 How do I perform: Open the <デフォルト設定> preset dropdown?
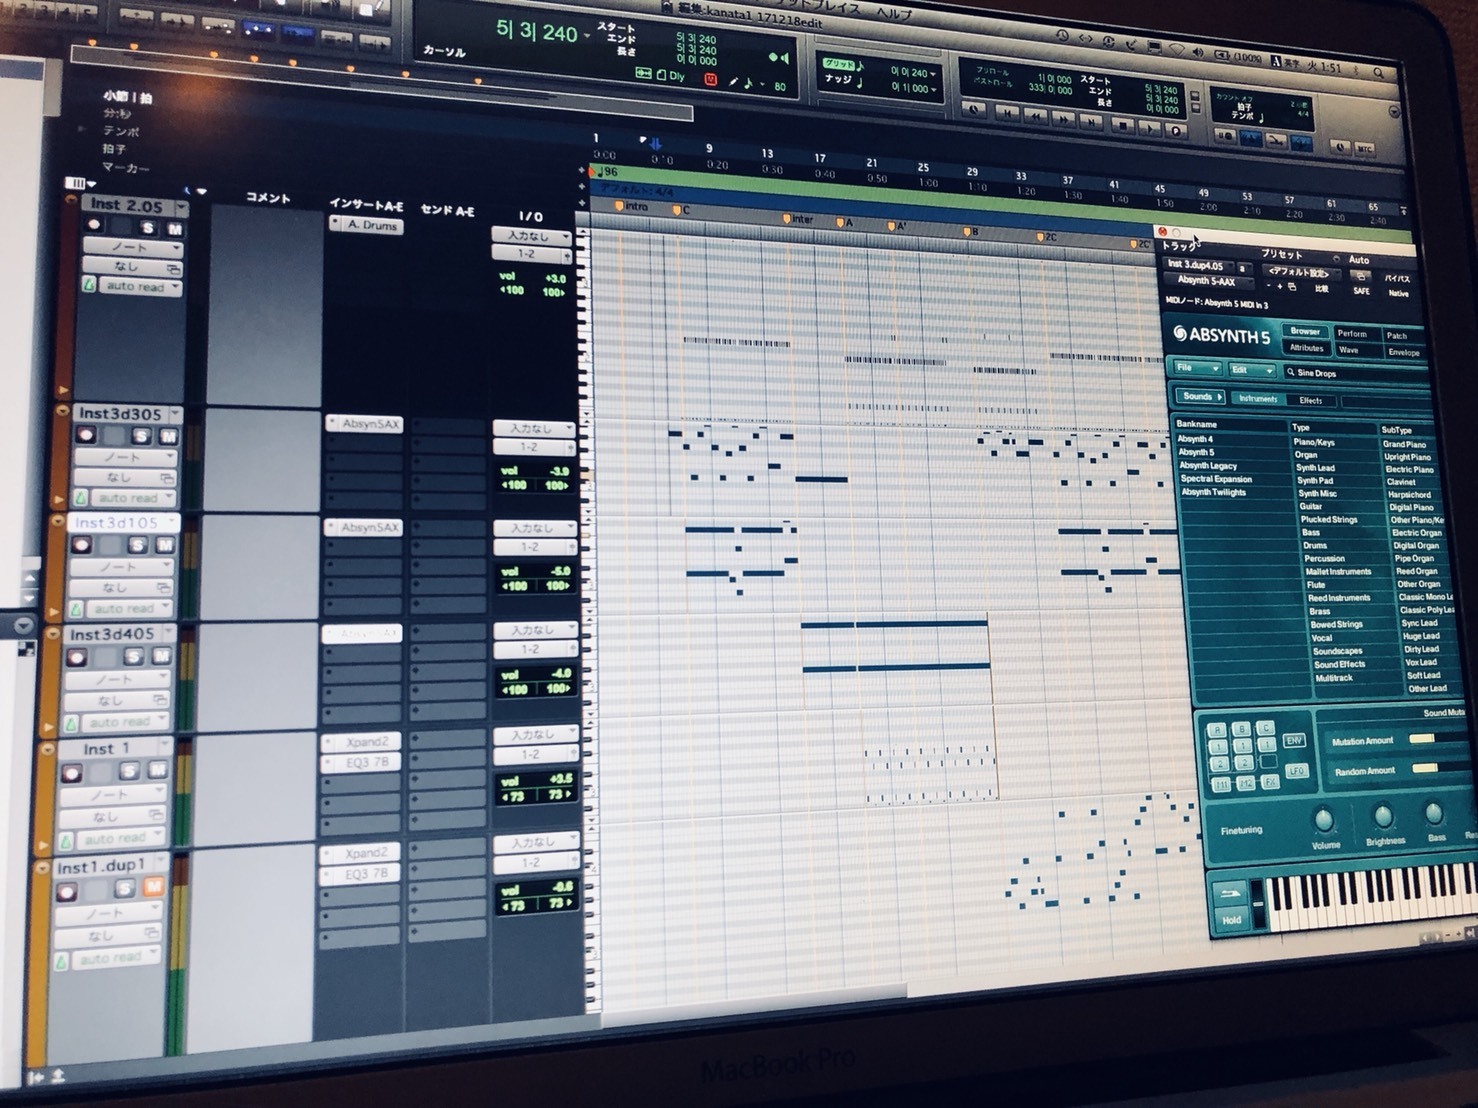point(1302,273)
